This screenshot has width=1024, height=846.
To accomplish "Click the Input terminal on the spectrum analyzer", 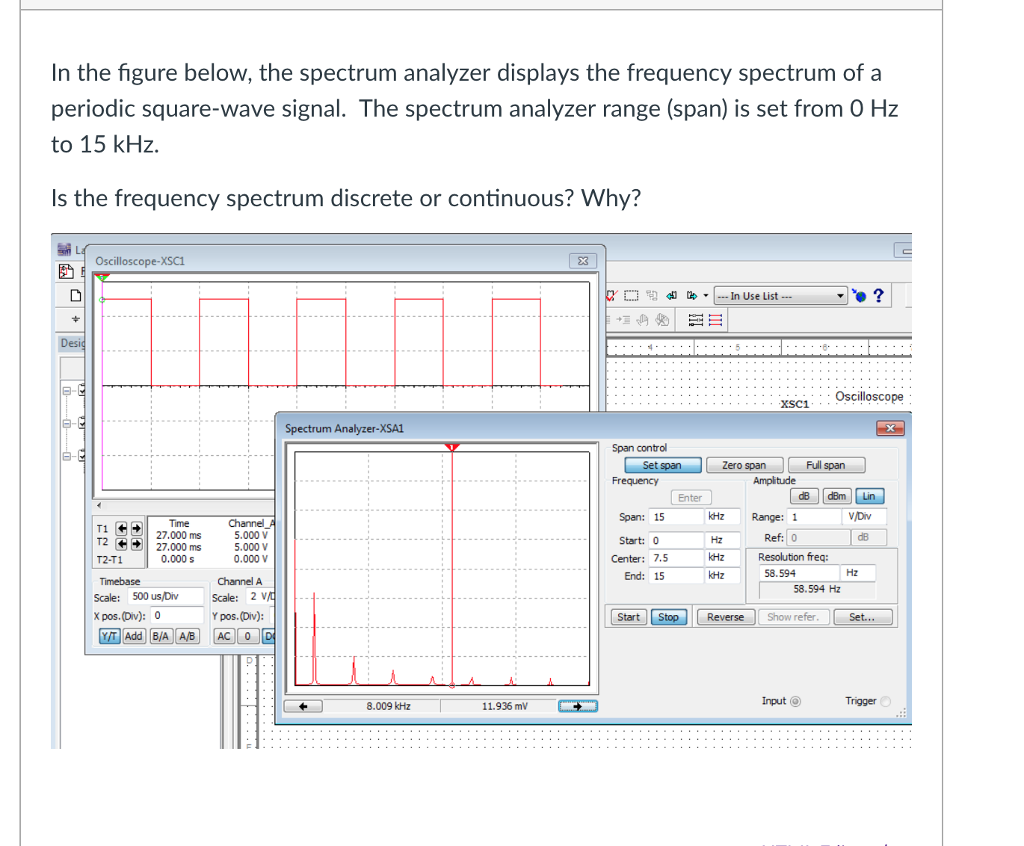I will tap(797, 701).
